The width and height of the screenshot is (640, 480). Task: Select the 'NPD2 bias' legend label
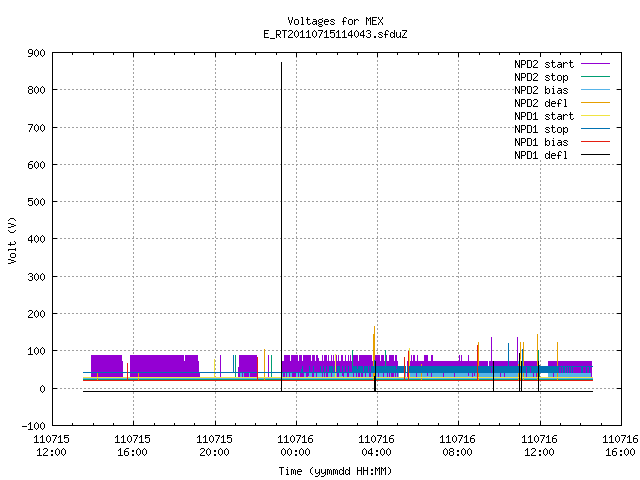(541, 90)
